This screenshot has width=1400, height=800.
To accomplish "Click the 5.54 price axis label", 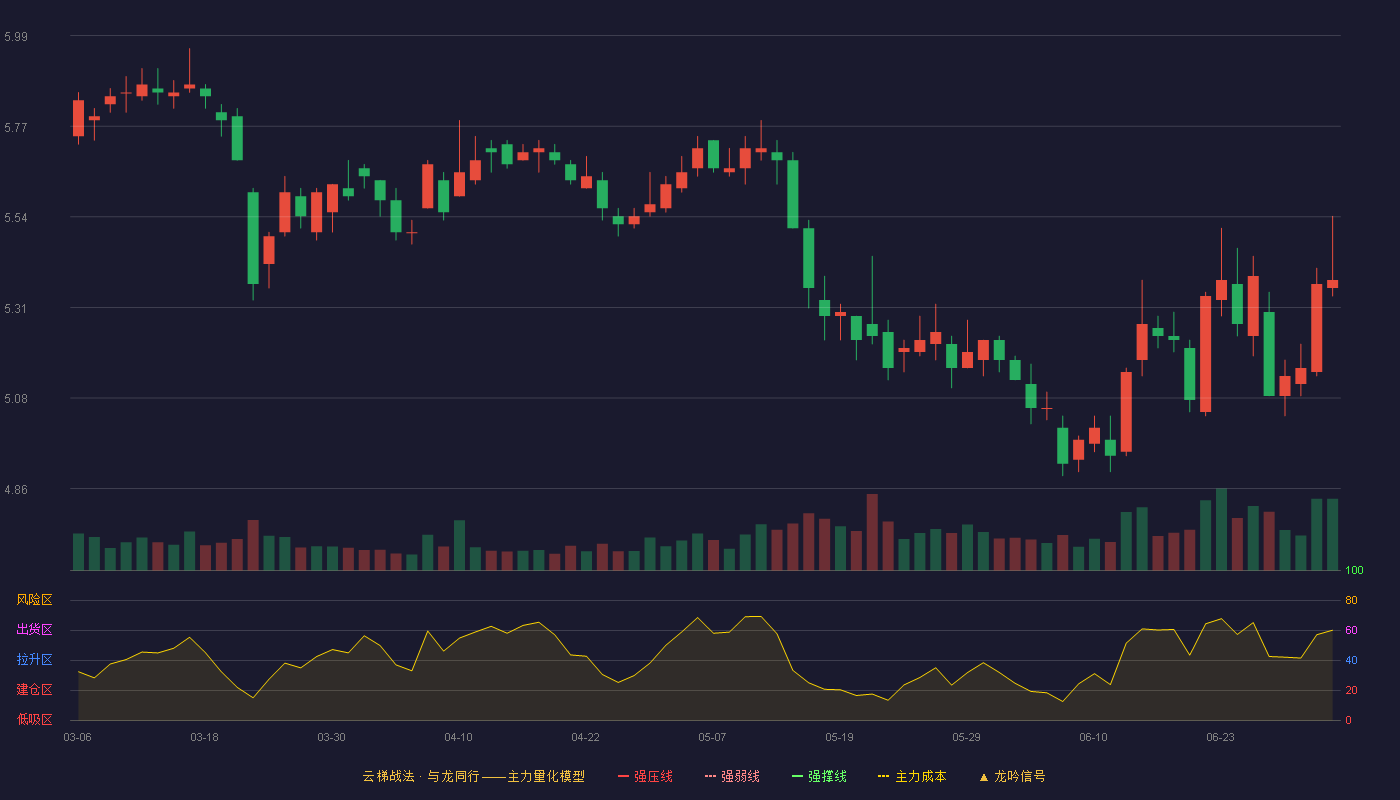I will (16, 218).
